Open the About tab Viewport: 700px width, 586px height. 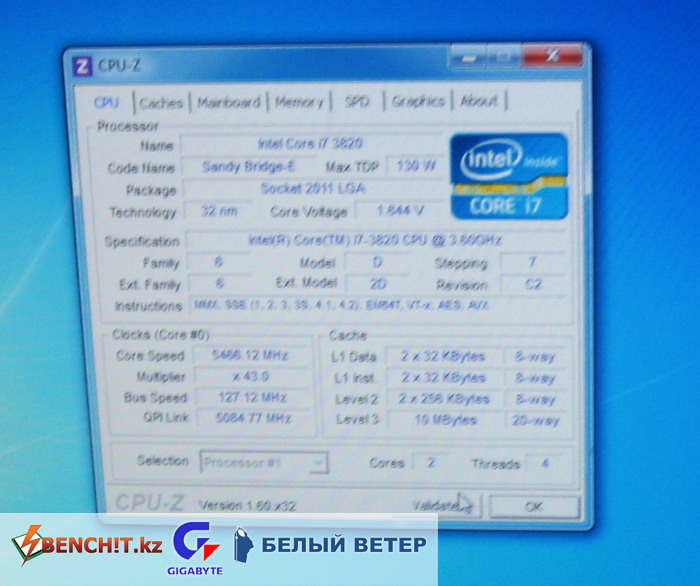(x=479, y=101)
